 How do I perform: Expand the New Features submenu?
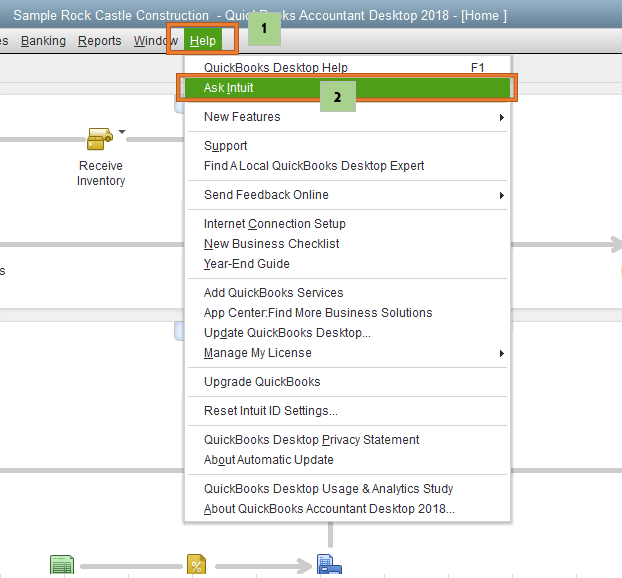(347, 117)
